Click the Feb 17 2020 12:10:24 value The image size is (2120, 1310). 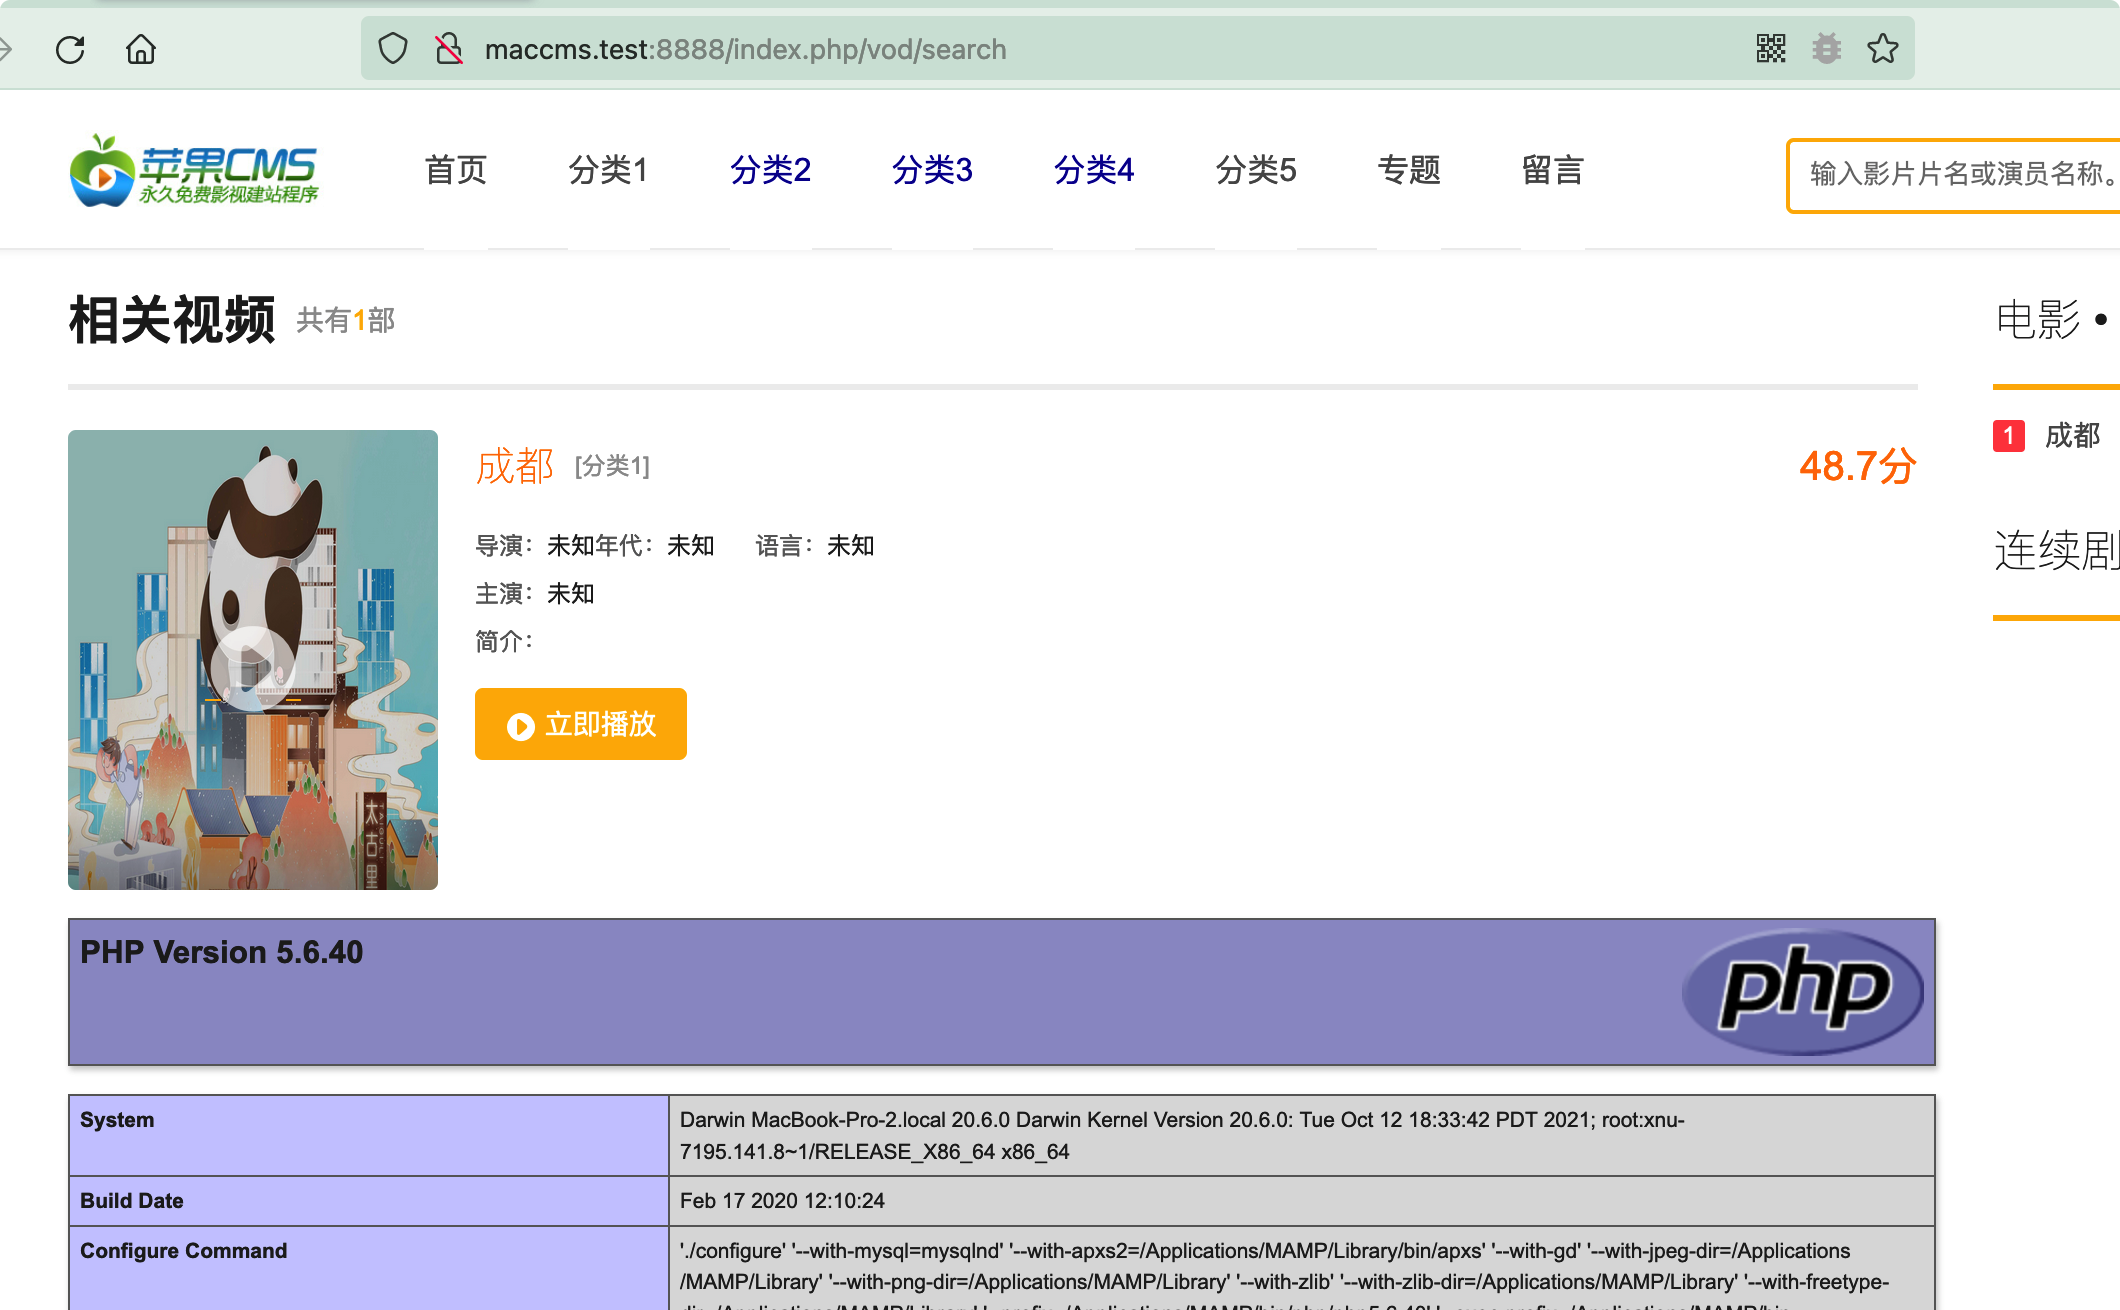pos(782,1201)
